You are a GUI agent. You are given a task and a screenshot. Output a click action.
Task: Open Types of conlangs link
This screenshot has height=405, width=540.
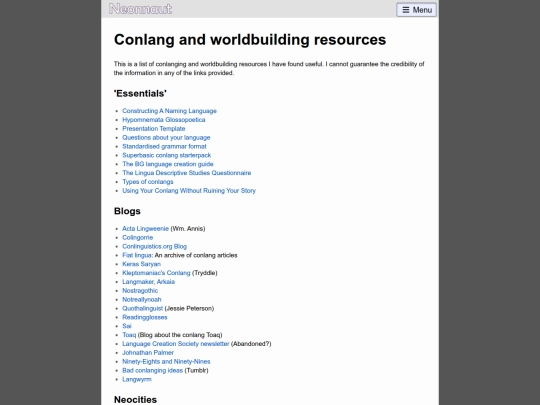148,181
